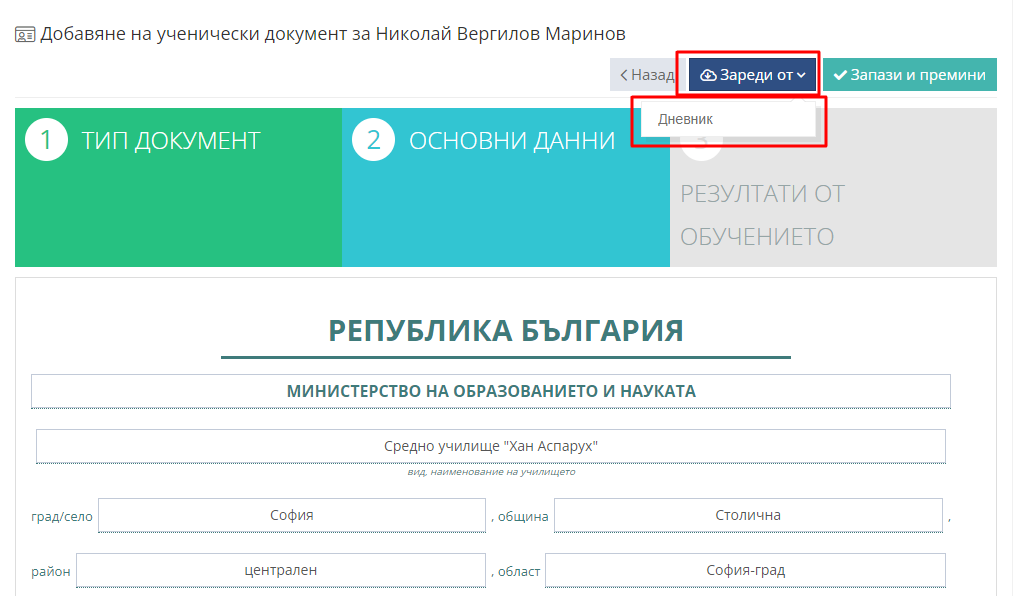Viewport: 1013px width, 596px height.
Task: Open step 1 ТИП ДОКУМЕНТ tab
Action: click(178, 187)
